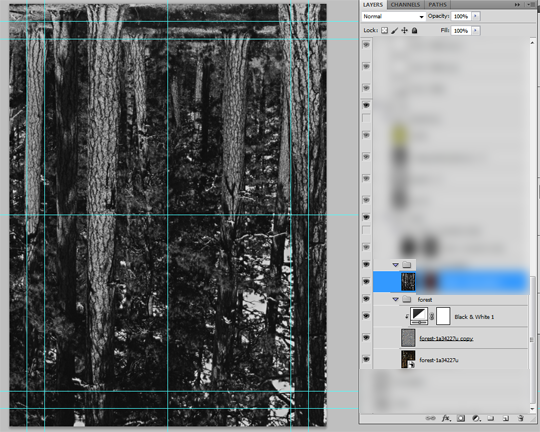Delete layer with trash icon

pos(521,418)
